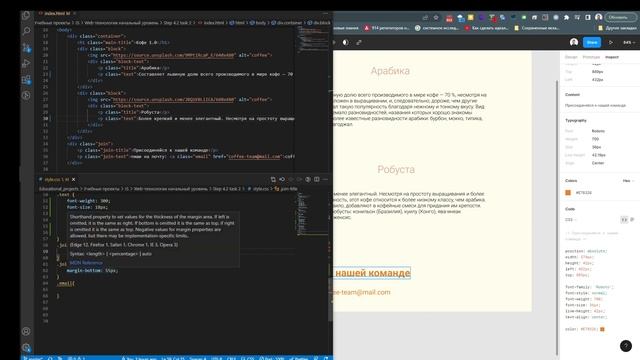Image resolution: width=640 pixels, height=360 pixels.
Task: Open the CSS code language dropdown
Action: (x=570, y=220)
